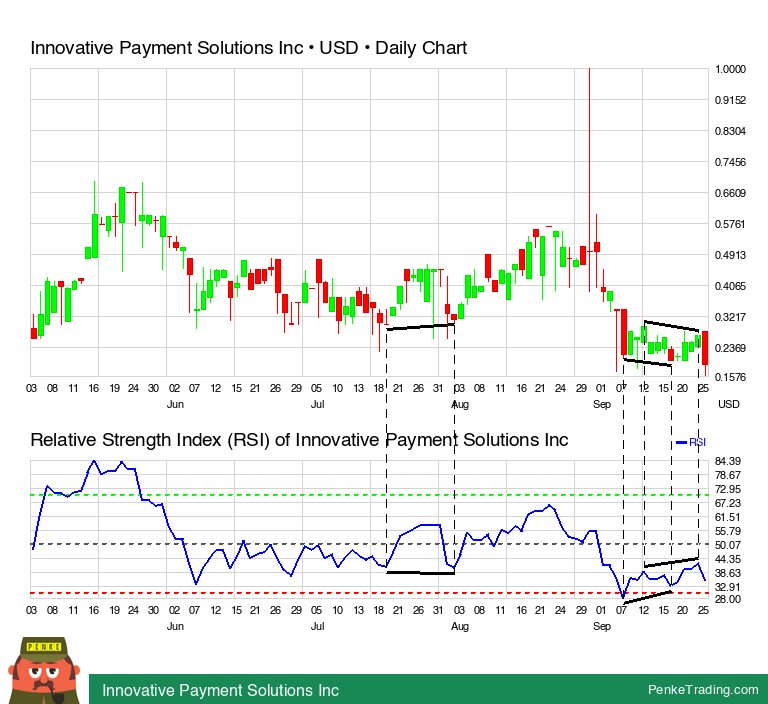The height and width of the screenshot is (704, 768).
Task: Click the Jul label under the RSI chart
Action: [x=317, y=626]
